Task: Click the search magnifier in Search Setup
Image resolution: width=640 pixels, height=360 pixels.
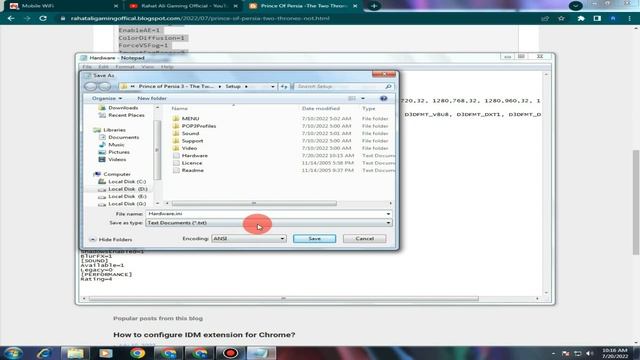Action: (388, 87)
